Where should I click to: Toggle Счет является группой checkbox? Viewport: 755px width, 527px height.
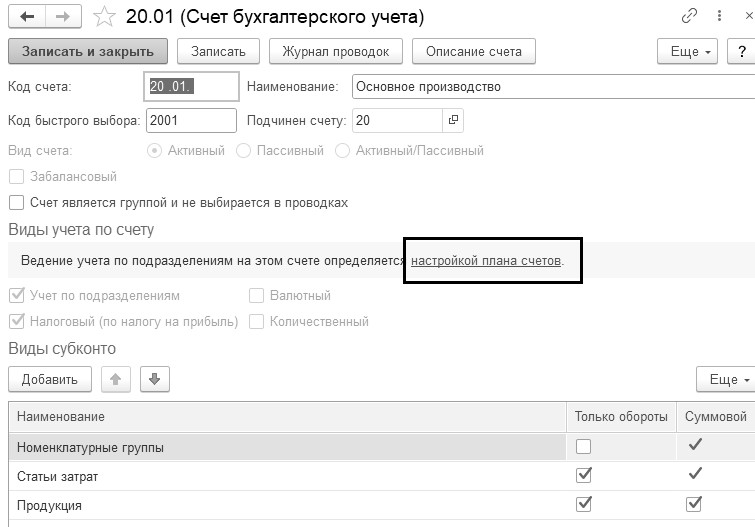click(x=16, y=203)
